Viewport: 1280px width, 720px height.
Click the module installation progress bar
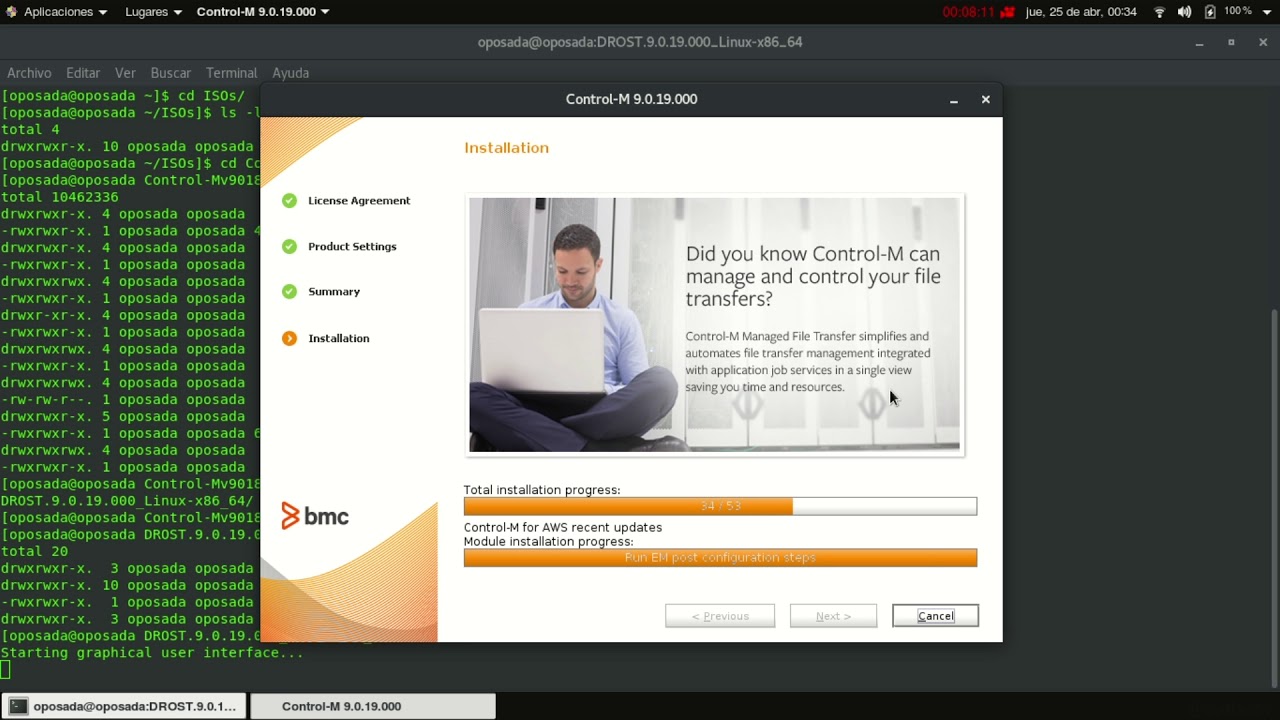click(x=720, y=557)
